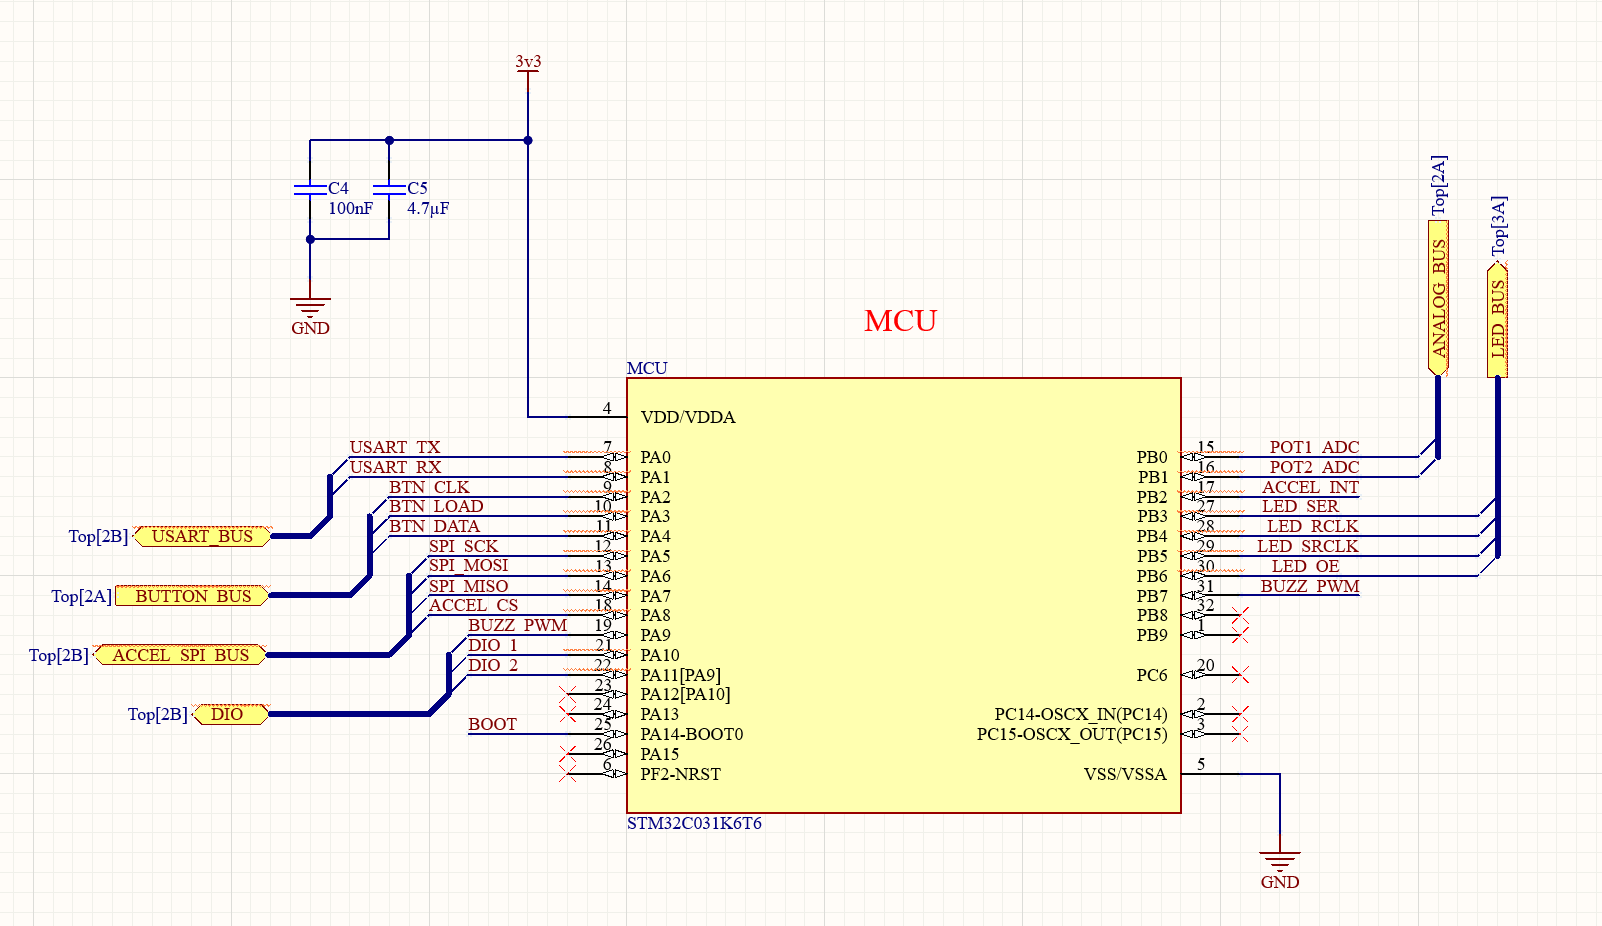
Task: Select the USART_BUS port
Action: 202,536
